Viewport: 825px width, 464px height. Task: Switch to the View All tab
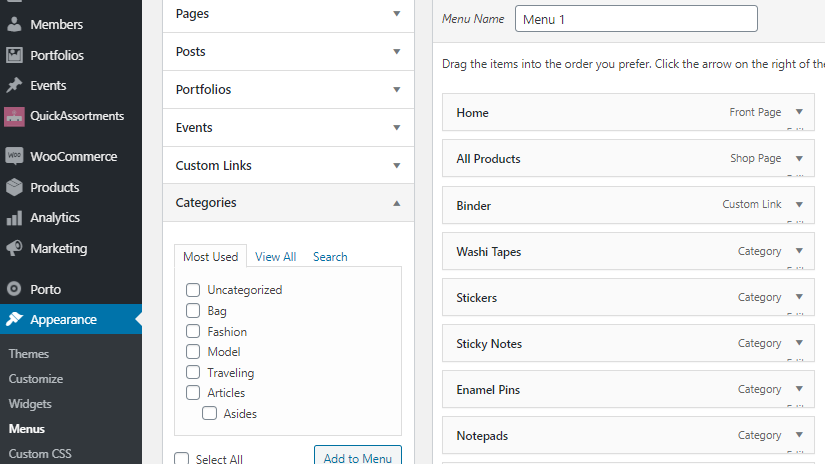pos(275,257)
